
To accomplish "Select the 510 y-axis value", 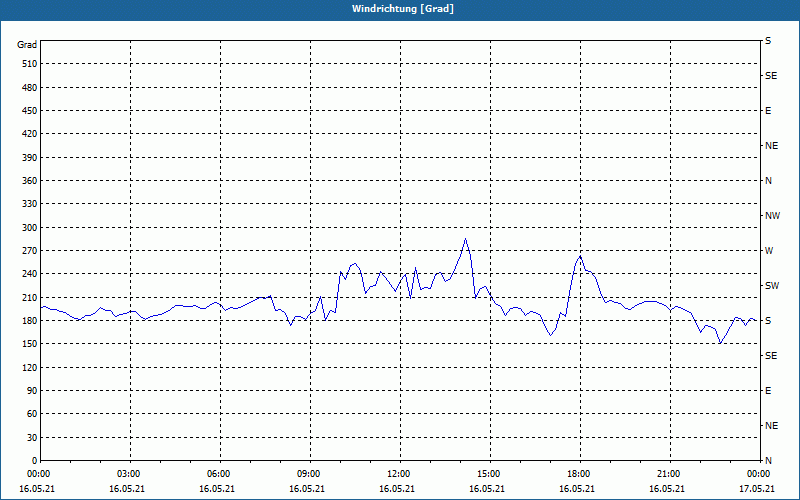I will click(30, 64).
